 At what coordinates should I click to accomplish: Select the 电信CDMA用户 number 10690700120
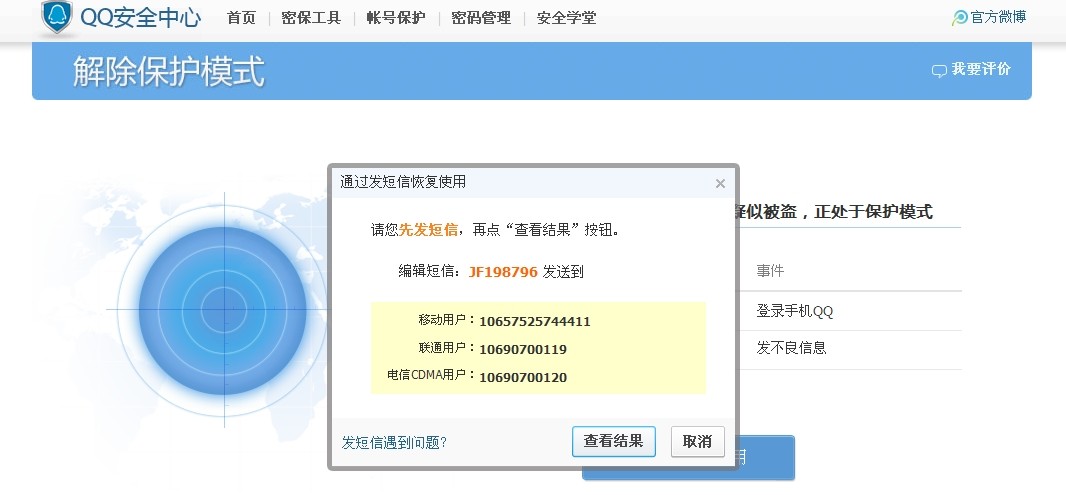[x=523, y=377]
